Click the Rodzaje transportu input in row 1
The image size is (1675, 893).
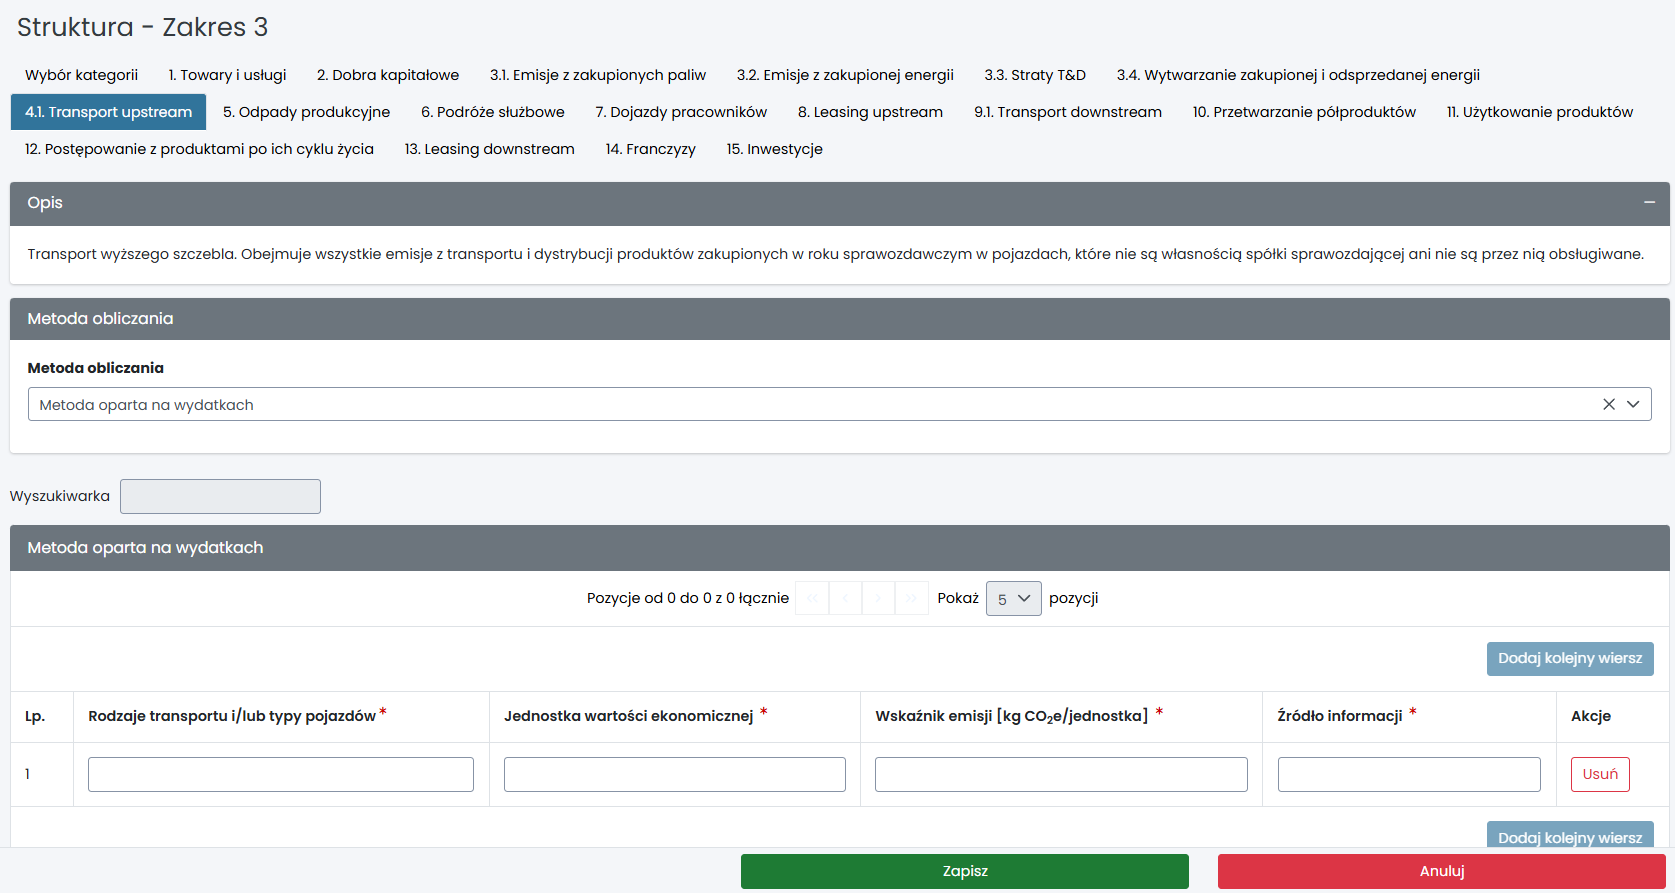point(280,774)
